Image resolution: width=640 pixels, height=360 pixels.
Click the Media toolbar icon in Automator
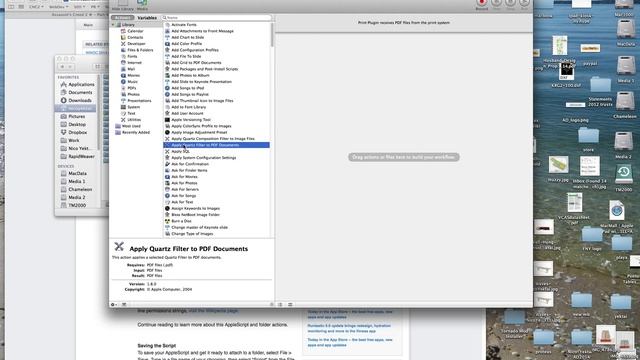click(x=142, y=3)
